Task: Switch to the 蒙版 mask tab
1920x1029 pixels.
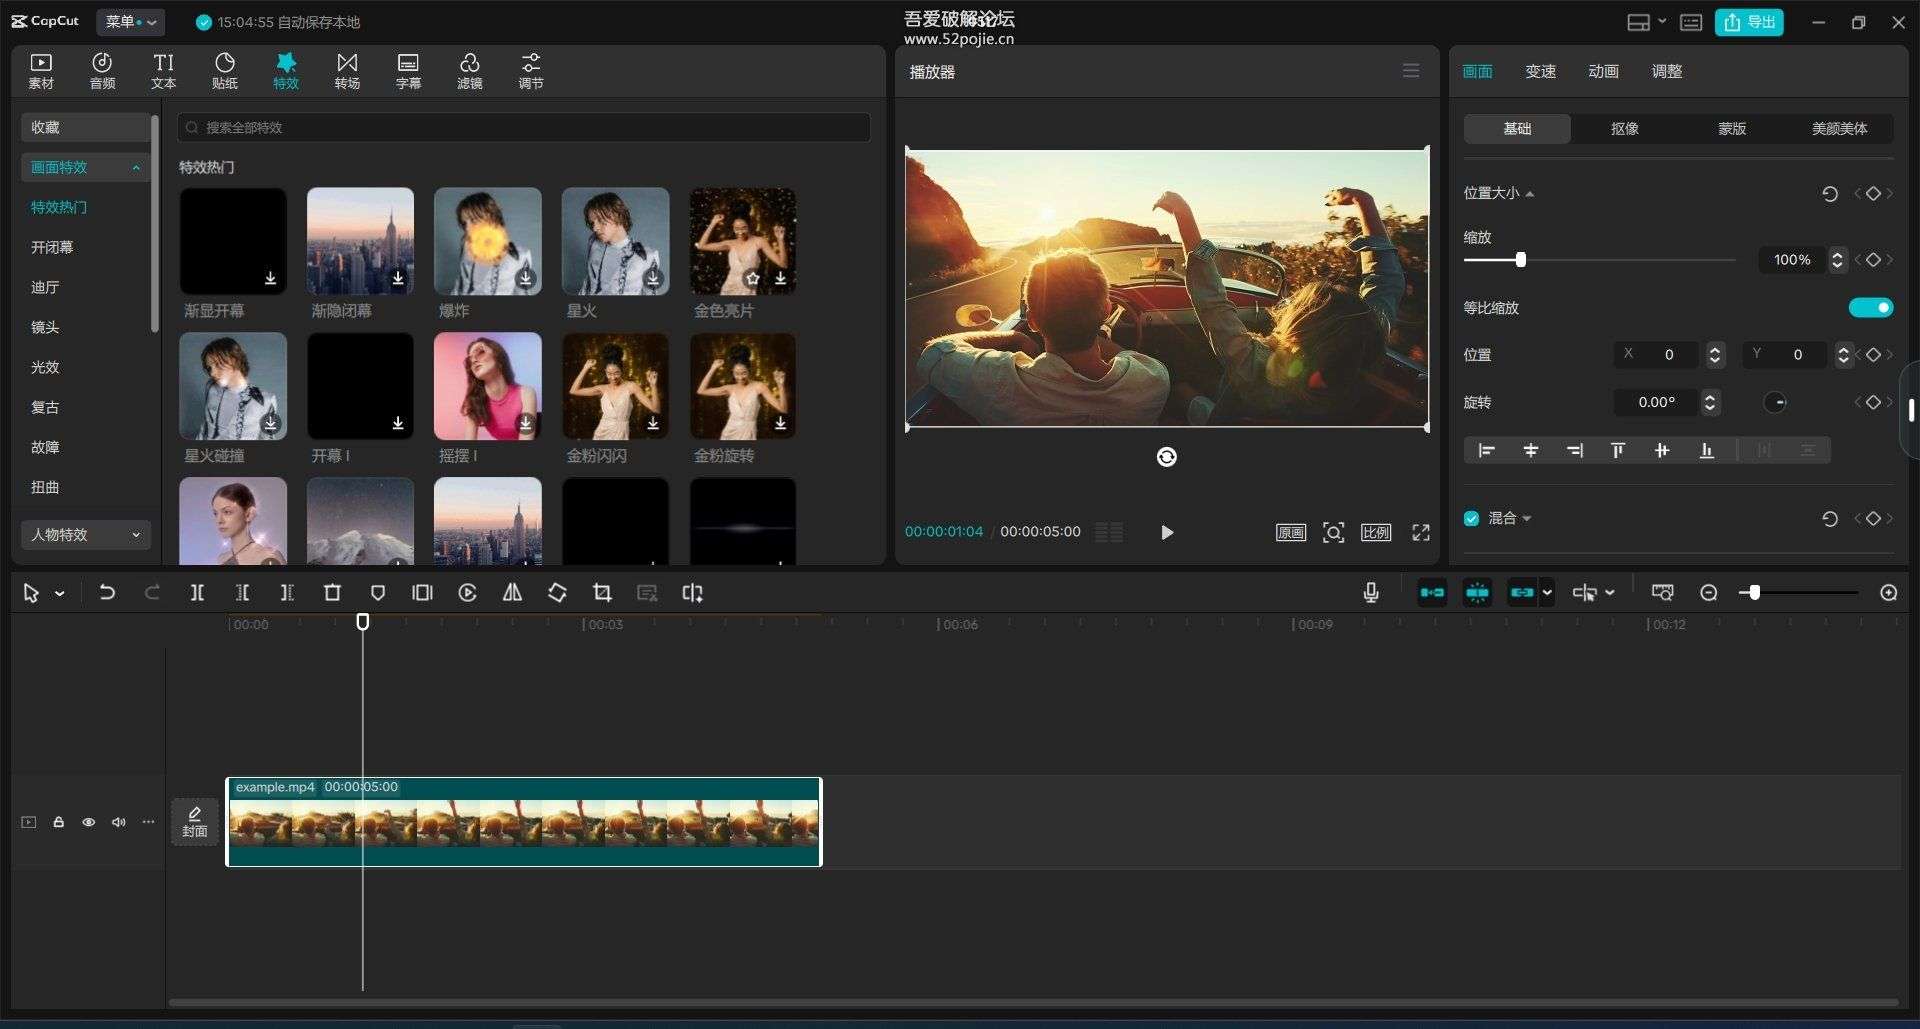Action: [x=1731, y=128]
